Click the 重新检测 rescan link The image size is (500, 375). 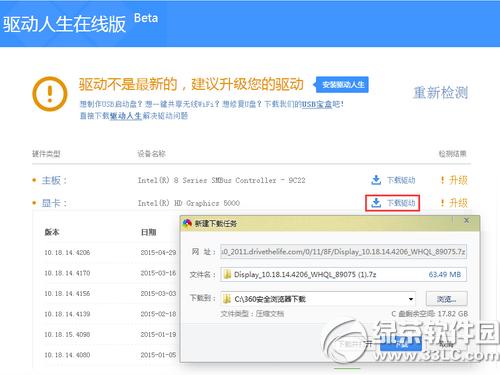tap(441, 93)
